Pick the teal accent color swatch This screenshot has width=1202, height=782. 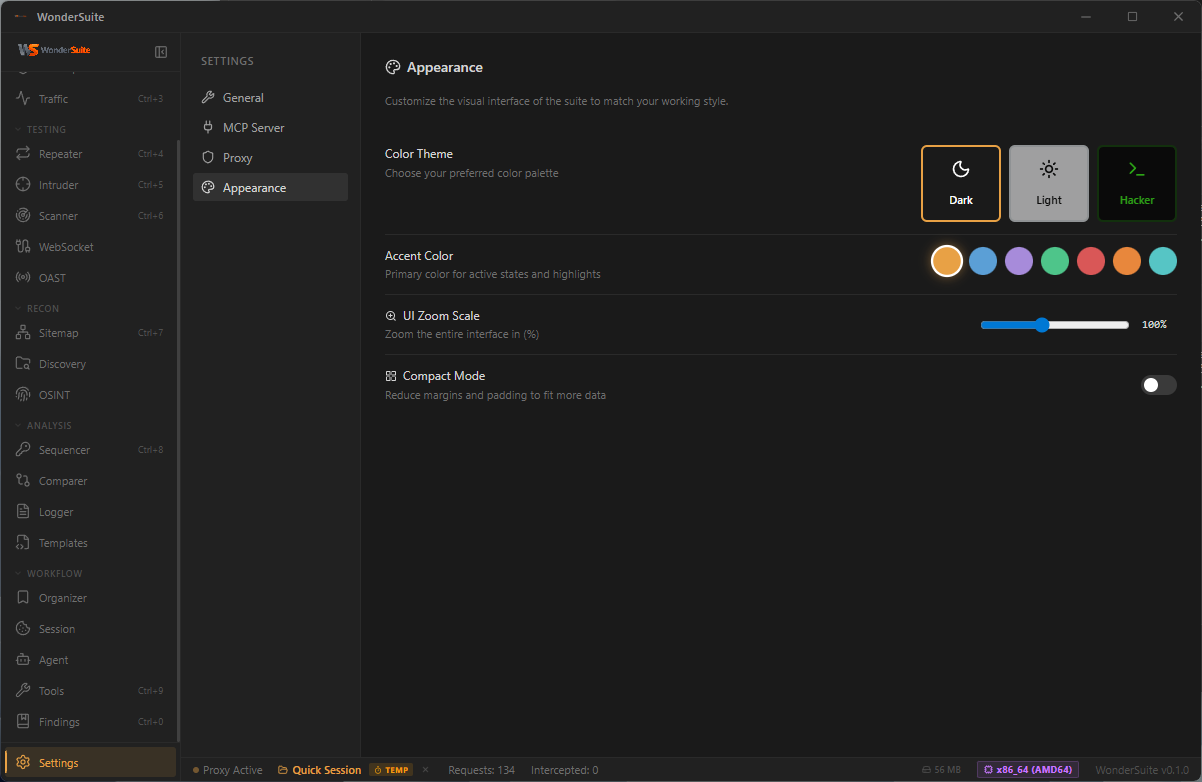[x=1163, y=261]
